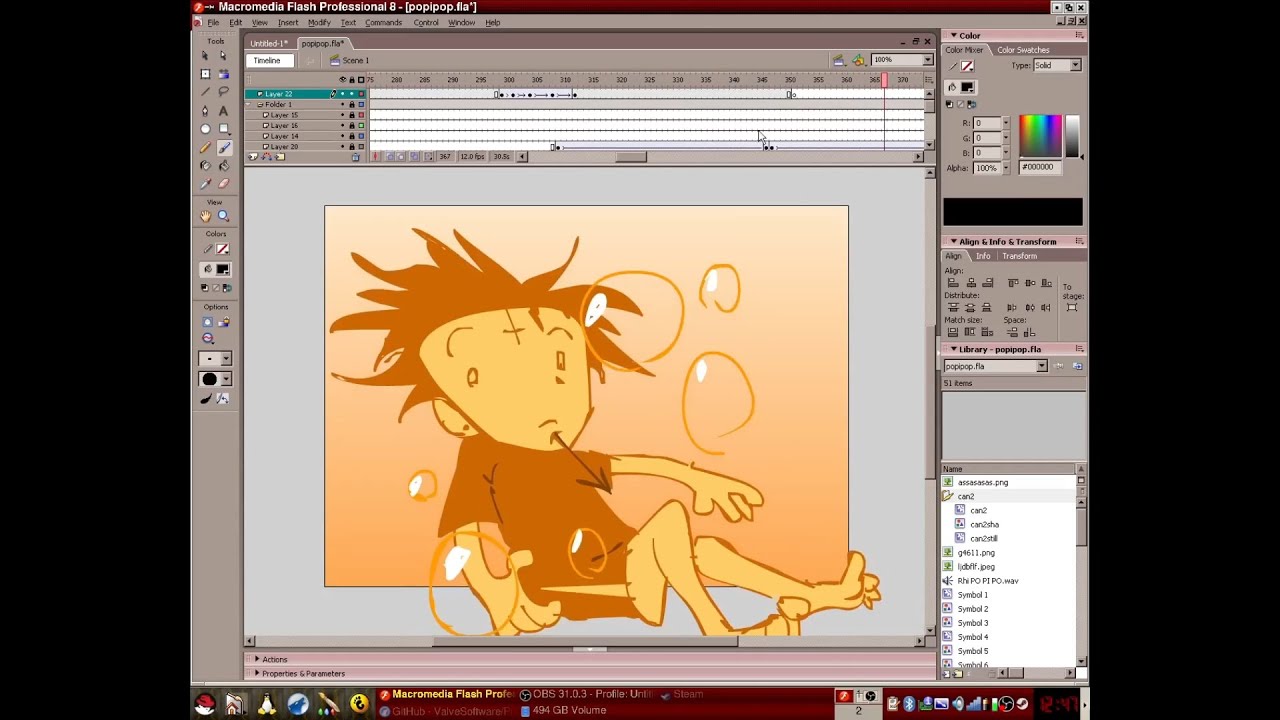Open the Commands menu

(383, 22)
